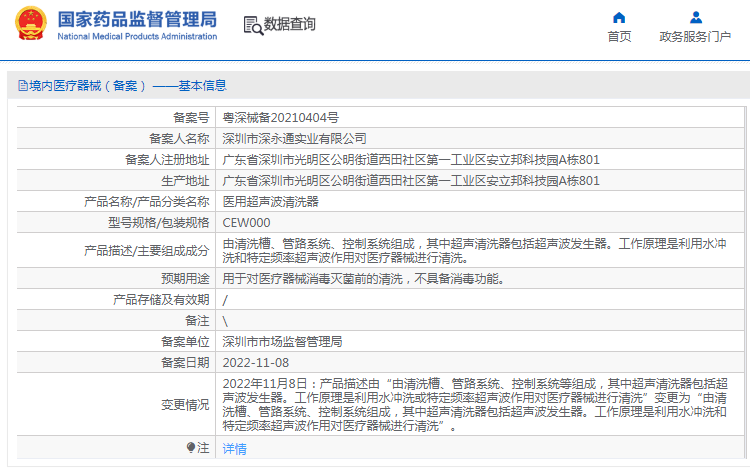Image resolution: width=750 pixels, height=473 pixels.
Task: Click the 预期用途 value text
Action: [x=364, y=279]
